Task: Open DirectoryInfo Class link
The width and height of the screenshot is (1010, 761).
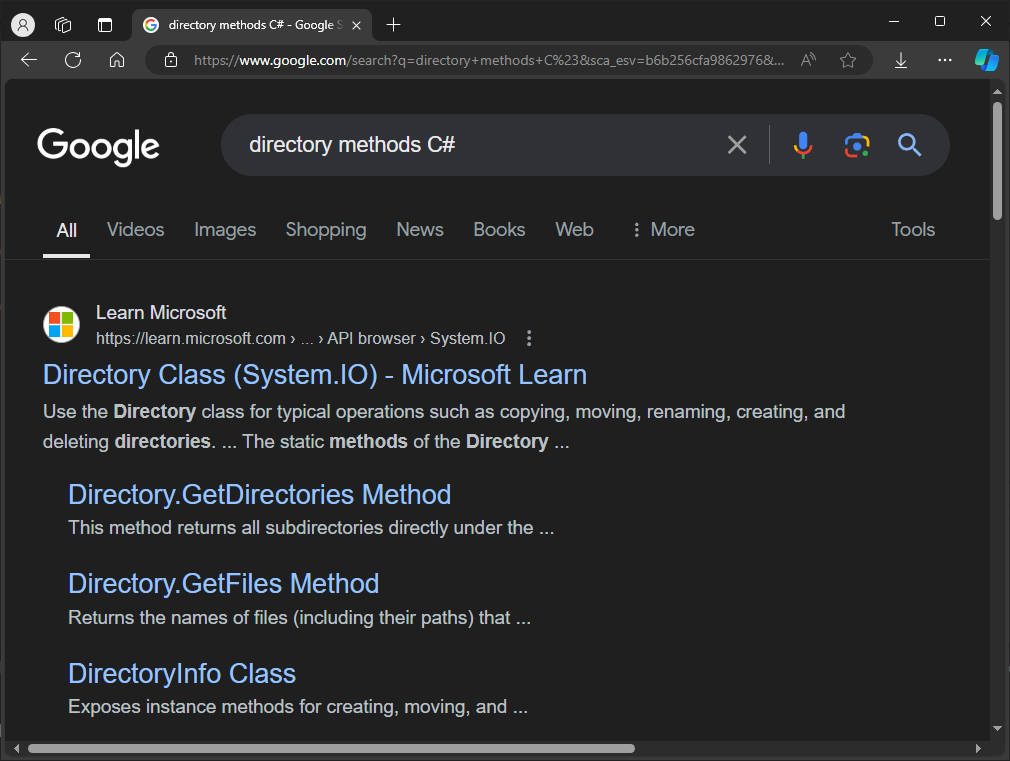Action: [x=182, y=674]
